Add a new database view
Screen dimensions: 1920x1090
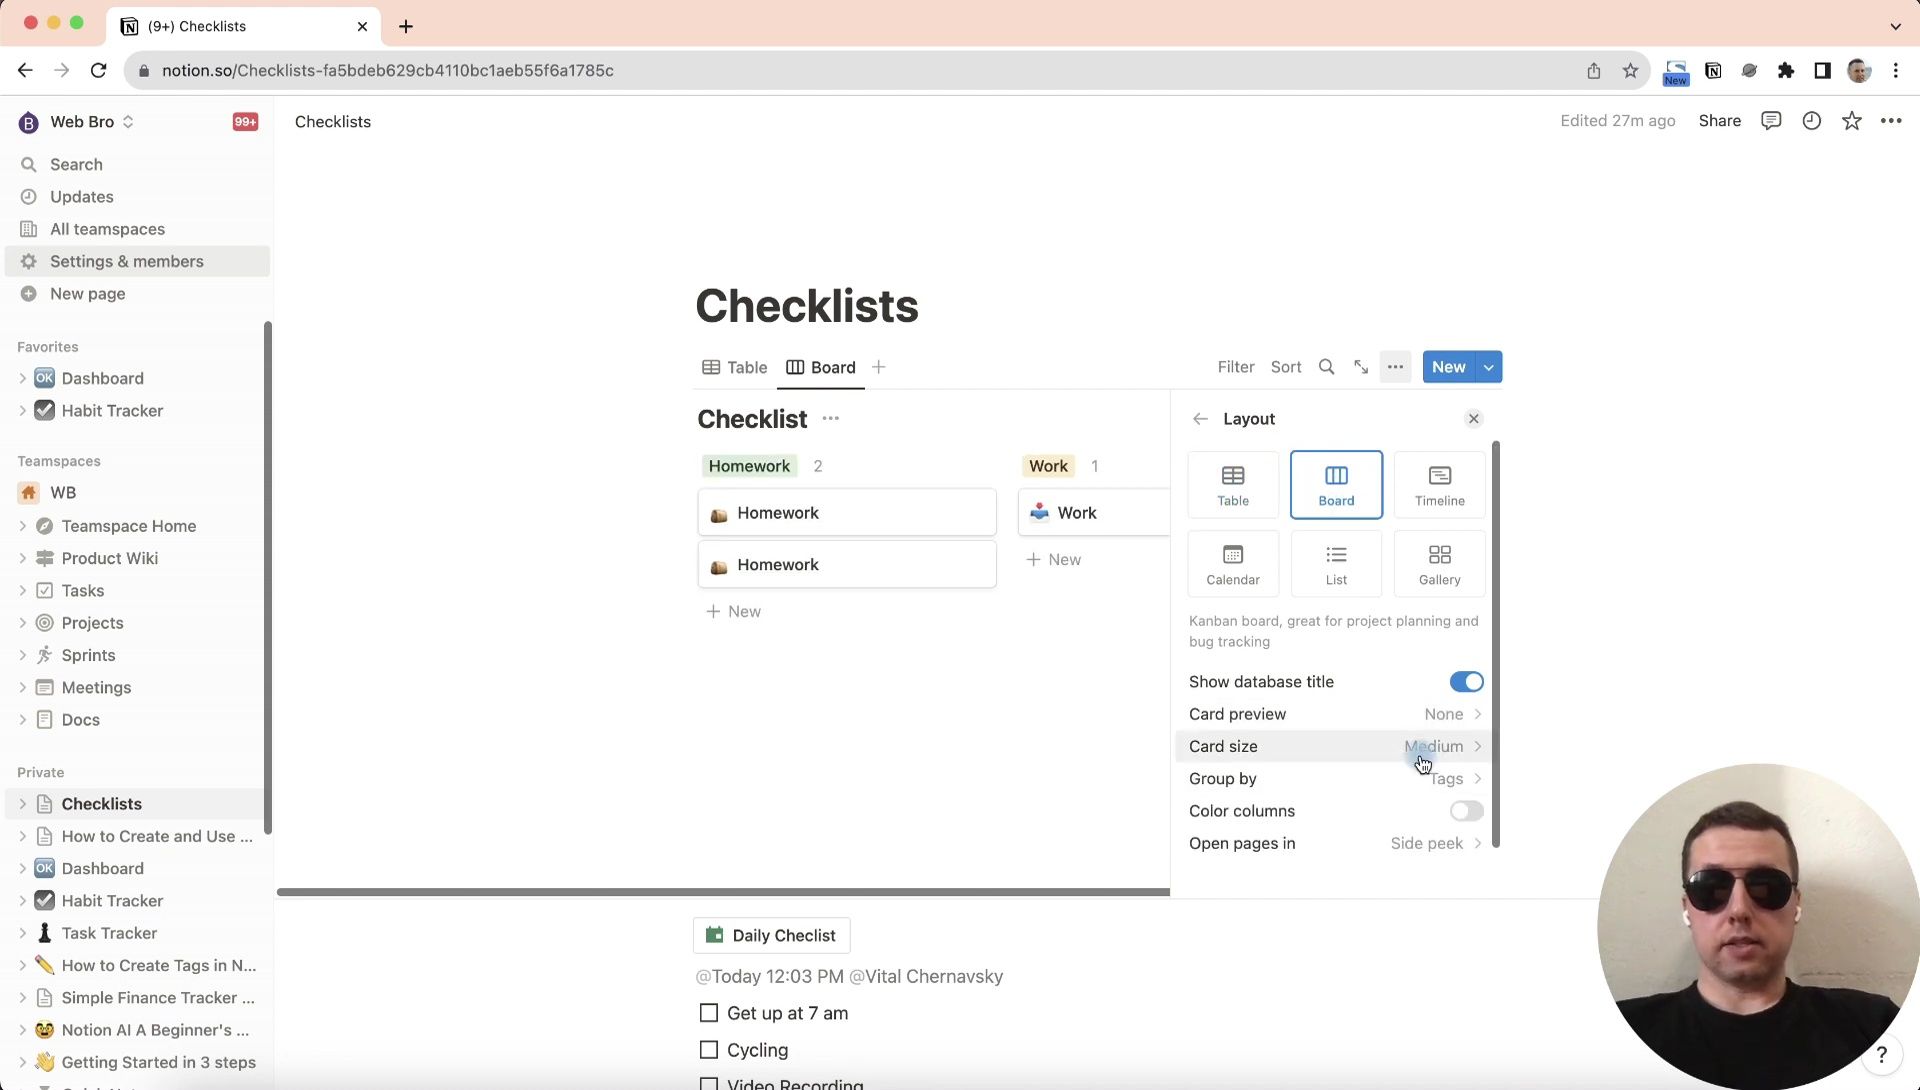click(x=878, y=367)
